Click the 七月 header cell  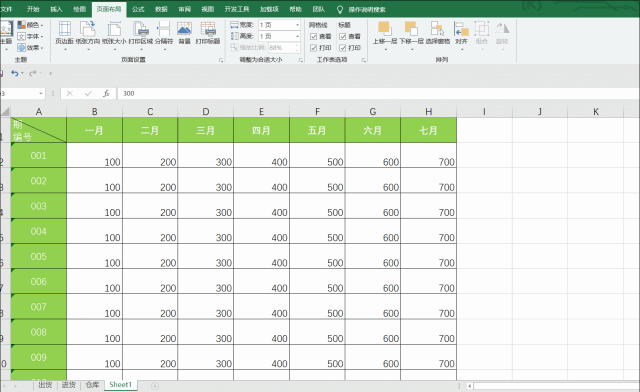pos(429,130)
